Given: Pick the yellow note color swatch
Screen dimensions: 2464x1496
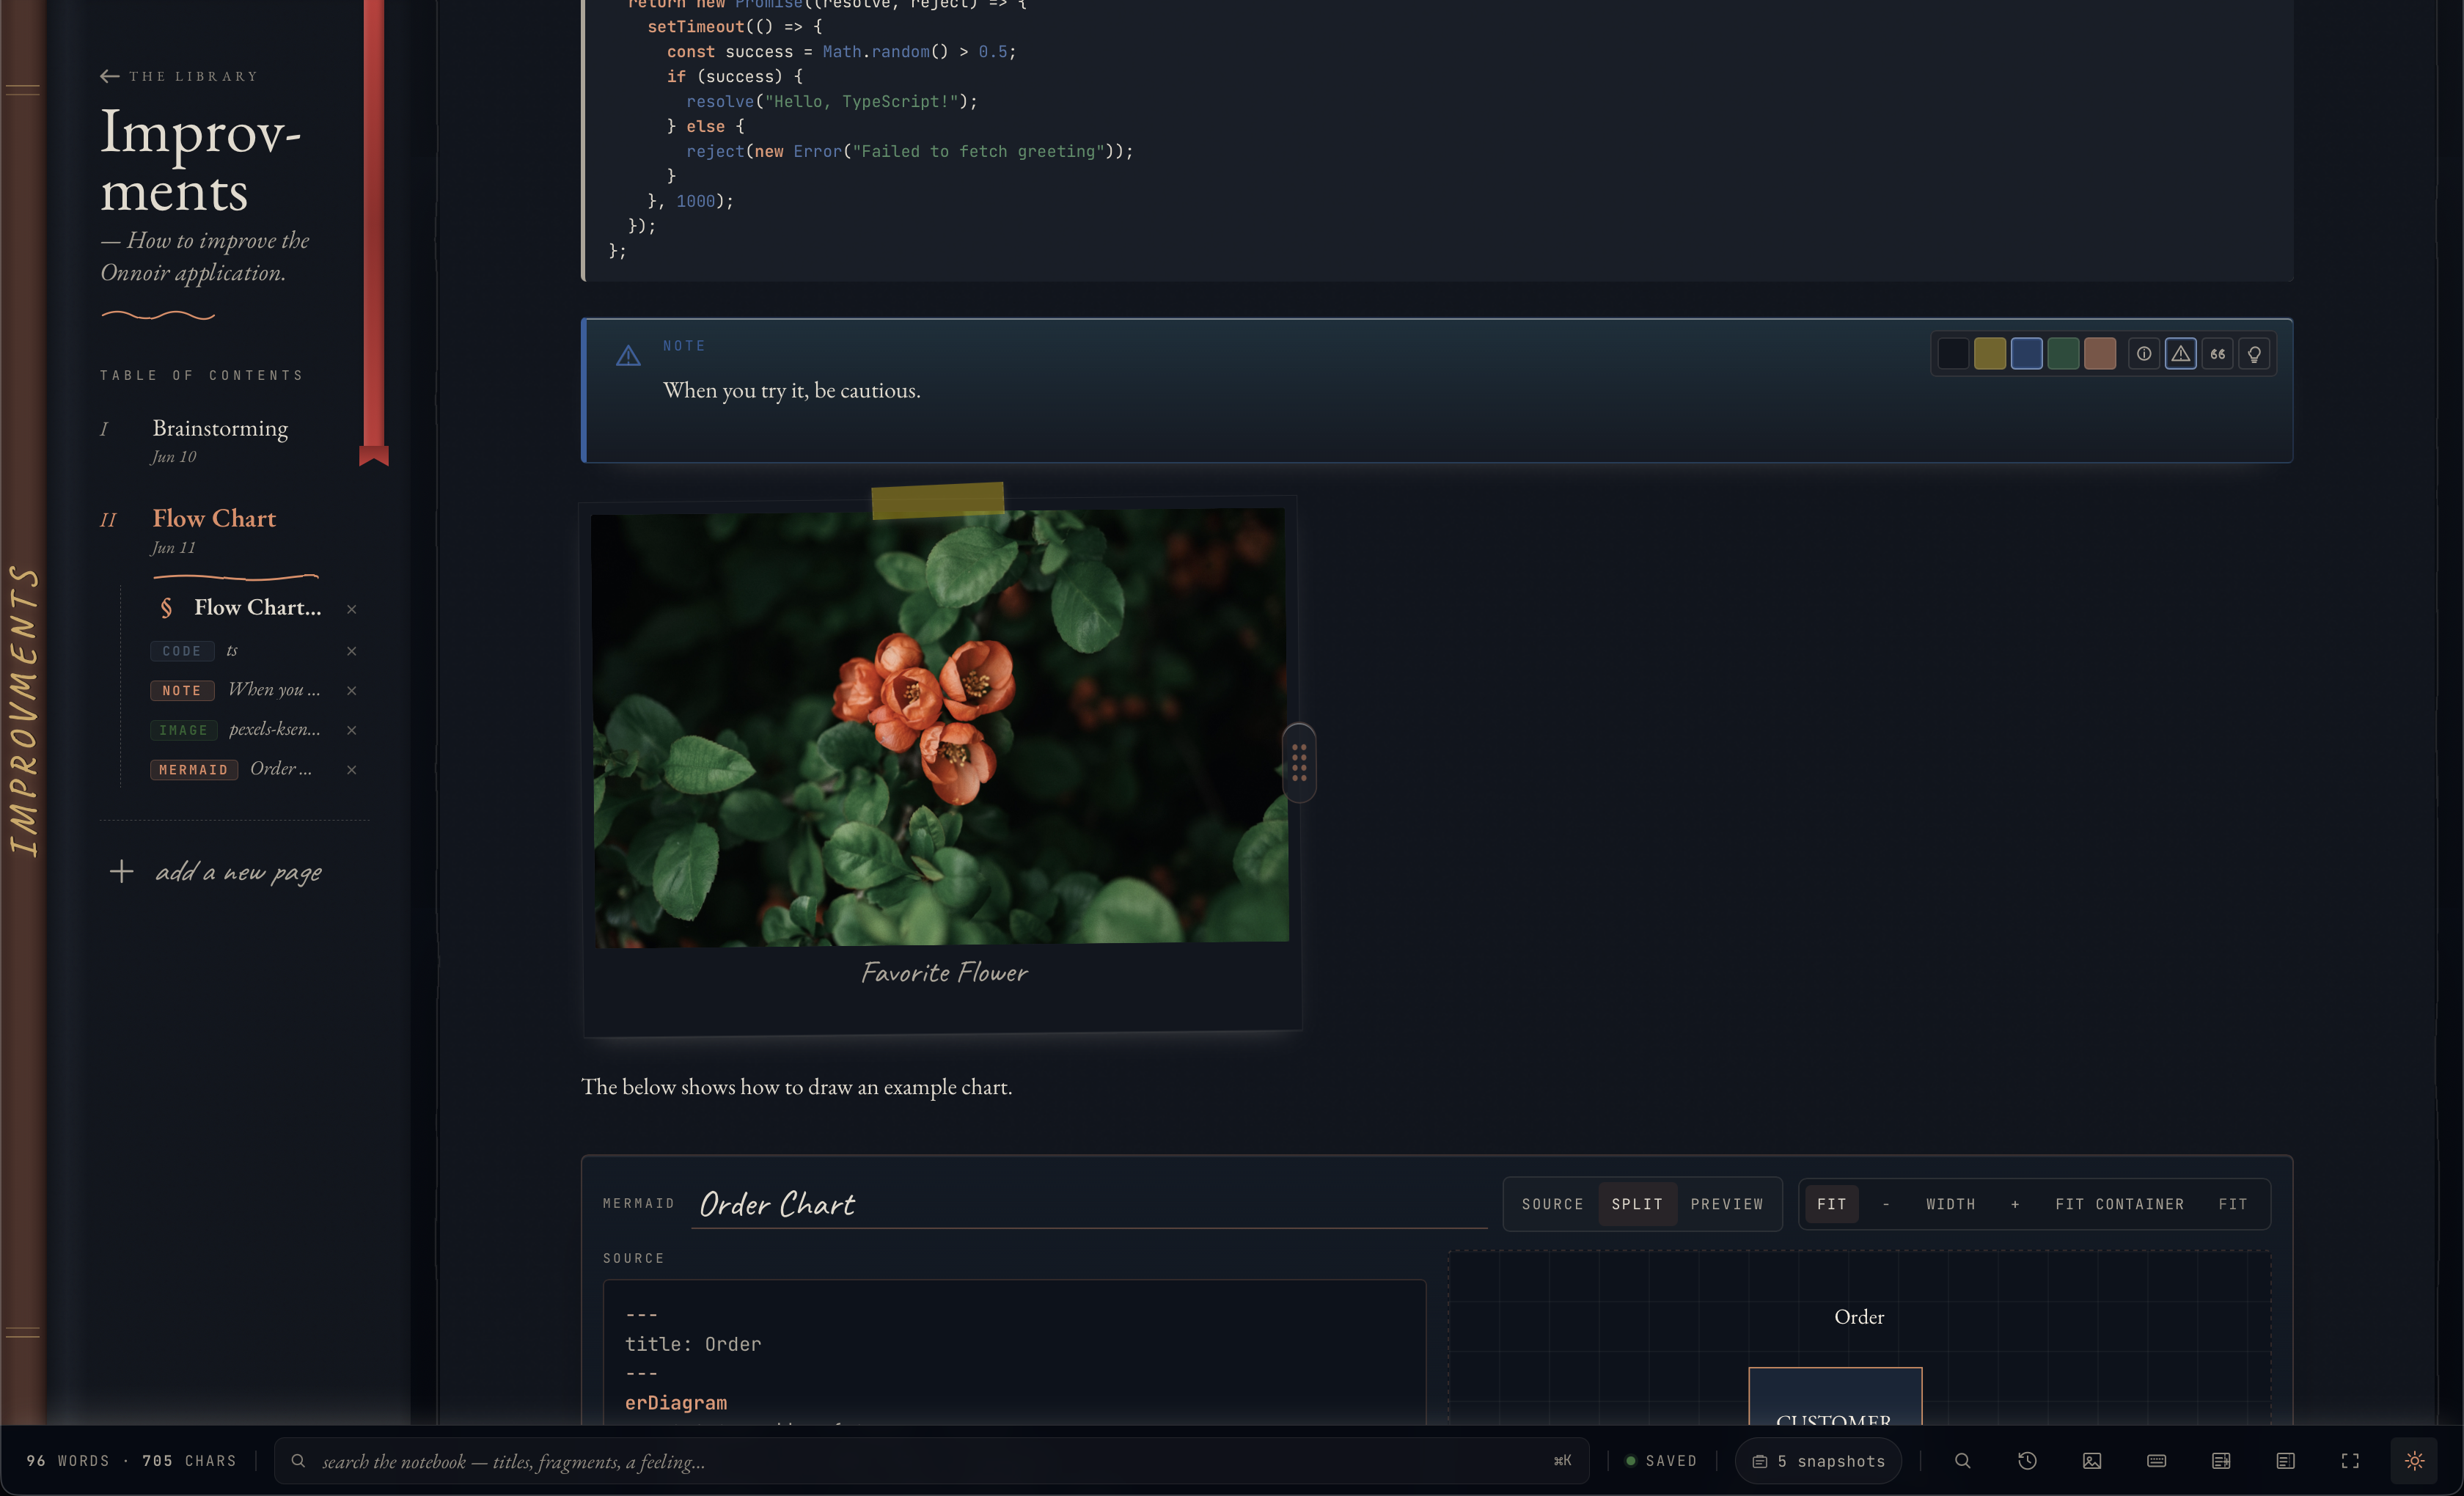Looking at the screenshot, I should (x=1990, y=354).
